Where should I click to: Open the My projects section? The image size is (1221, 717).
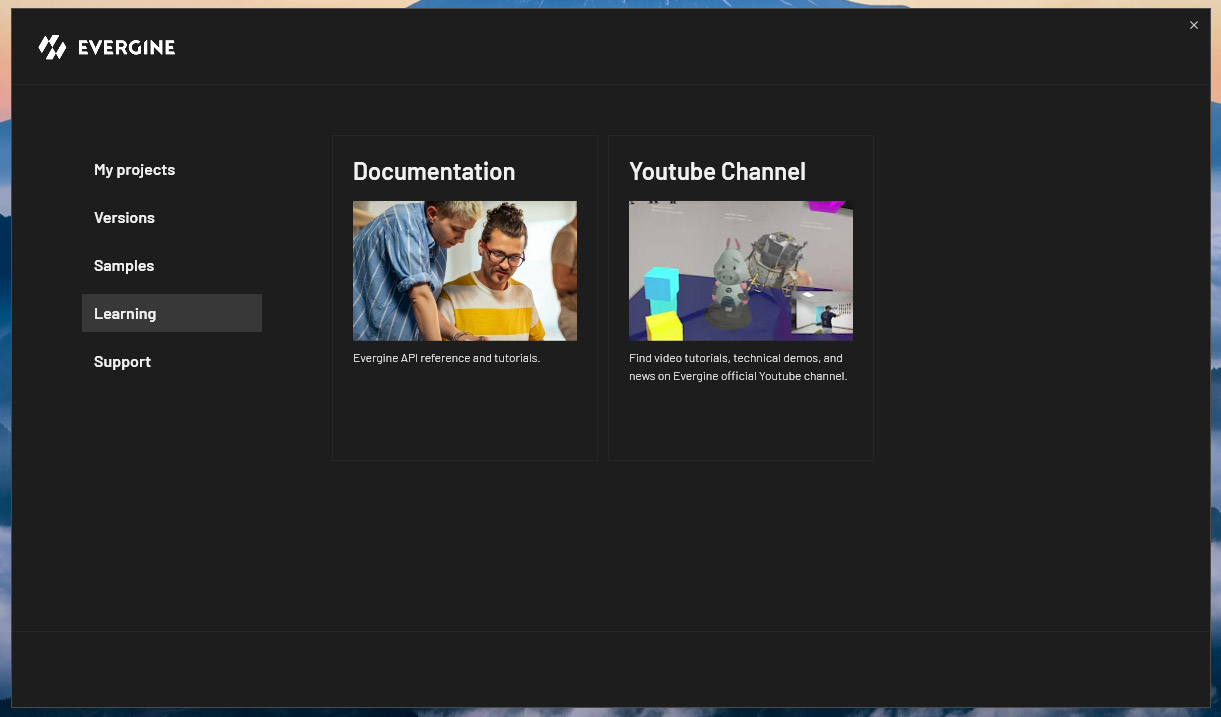coord(134,170)
